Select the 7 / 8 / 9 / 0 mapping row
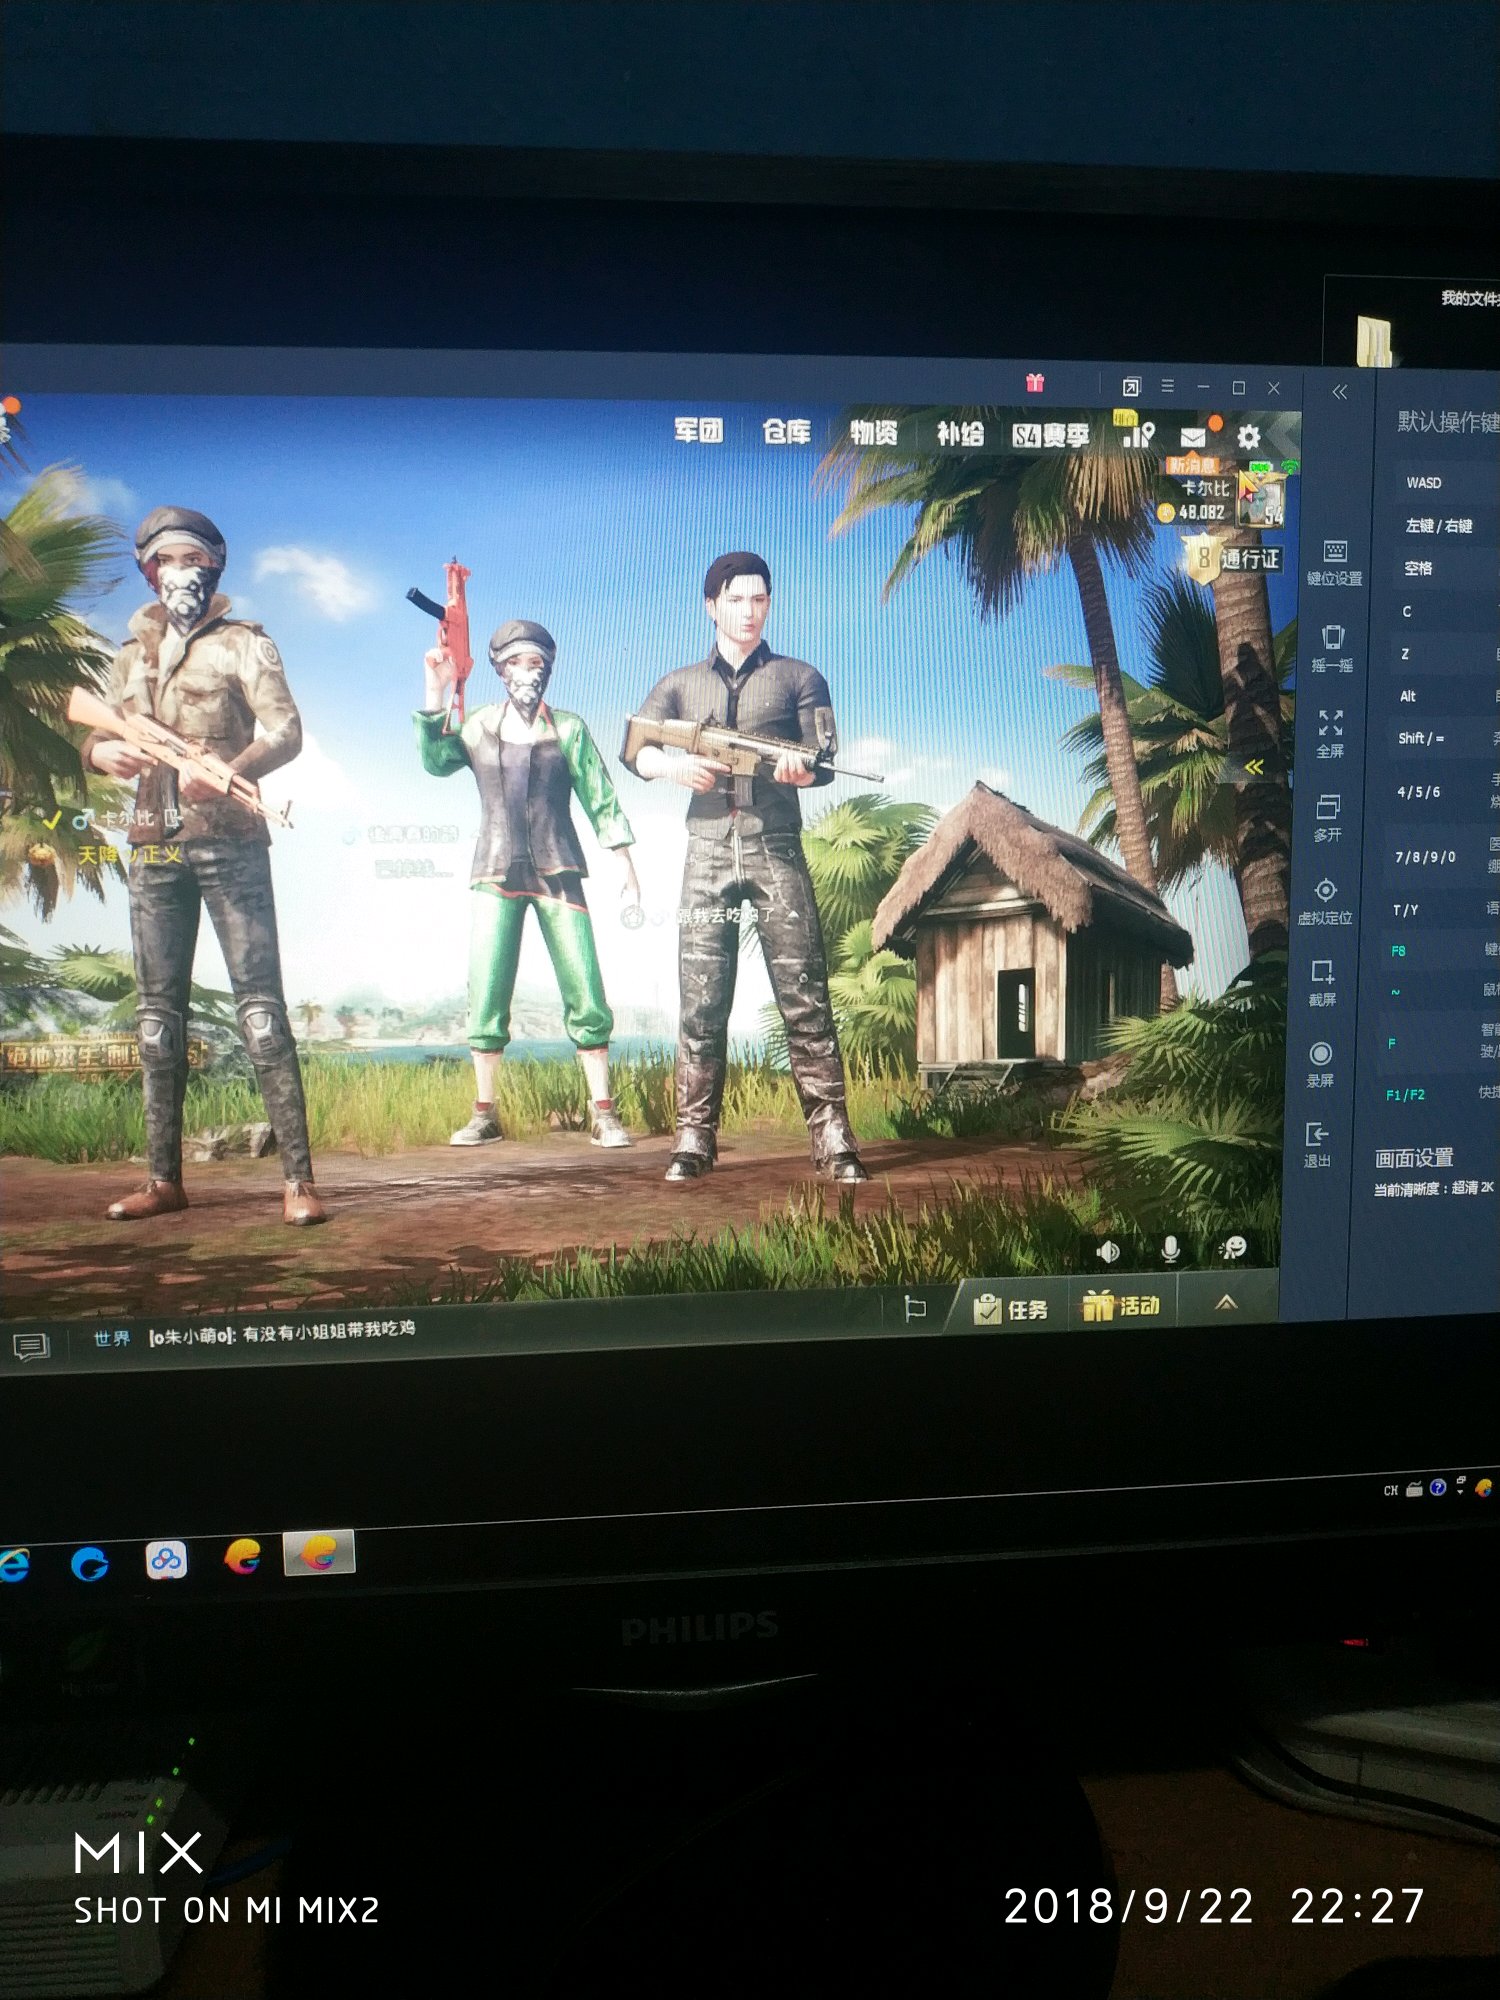The image size is (1500, 2000). click(x=1440, y=857)
